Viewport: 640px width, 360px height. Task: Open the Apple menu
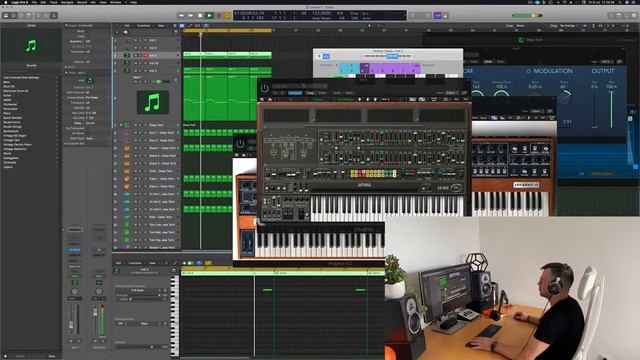pos(5,2)
